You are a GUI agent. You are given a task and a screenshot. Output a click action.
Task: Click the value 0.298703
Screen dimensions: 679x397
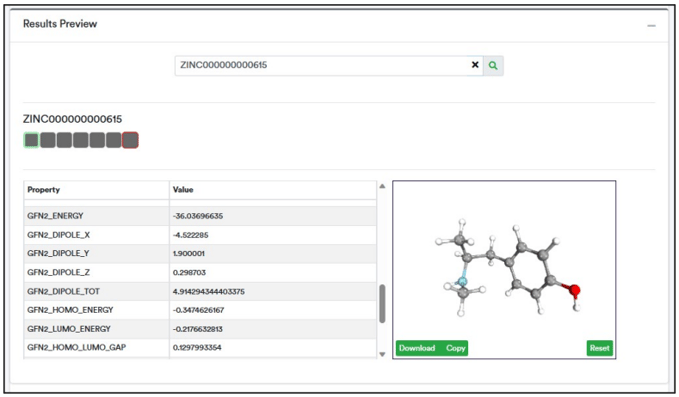189,273
